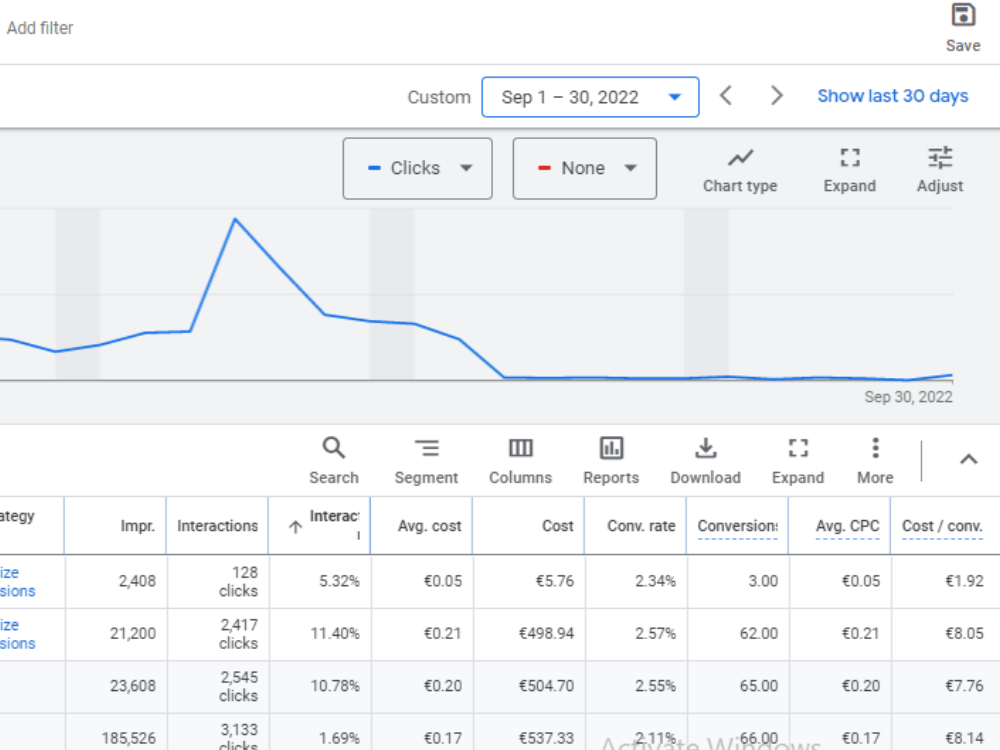Collapse the table with the chevron
The width and height of the screenshot is (1000, 750).
pyautogui.click(x=967, y=459)
